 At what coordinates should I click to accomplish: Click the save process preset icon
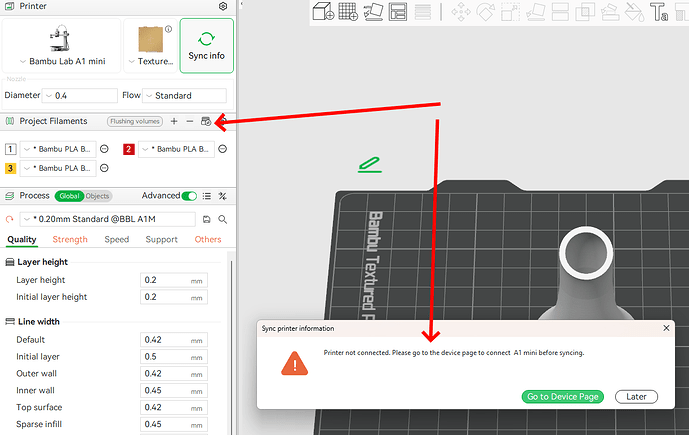click(x=207, y=219)
